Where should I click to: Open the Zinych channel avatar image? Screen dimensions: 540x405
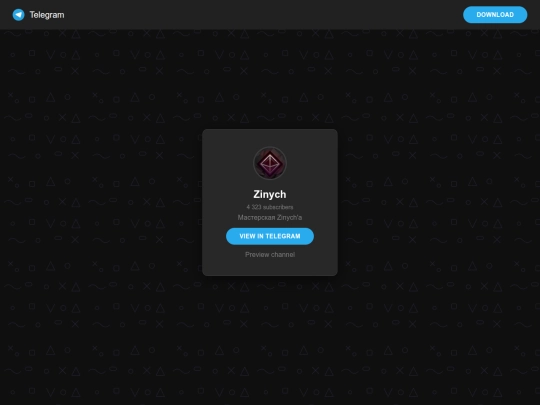(270, 163)
